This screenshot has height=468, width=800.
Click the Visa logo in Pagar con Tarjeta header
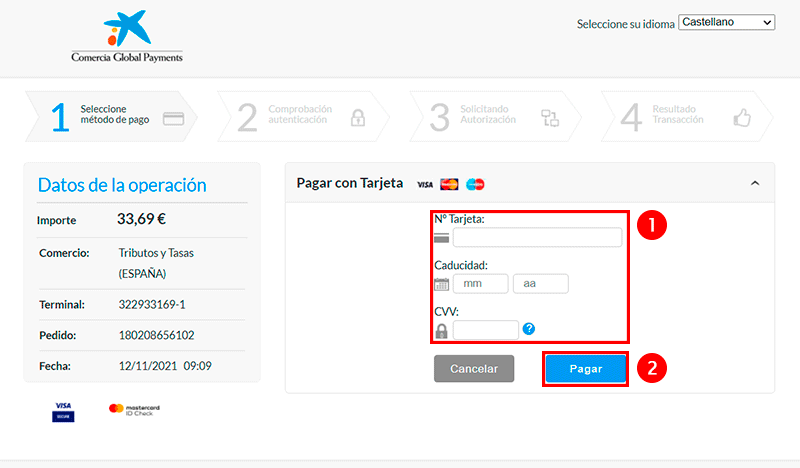point(425,184)
